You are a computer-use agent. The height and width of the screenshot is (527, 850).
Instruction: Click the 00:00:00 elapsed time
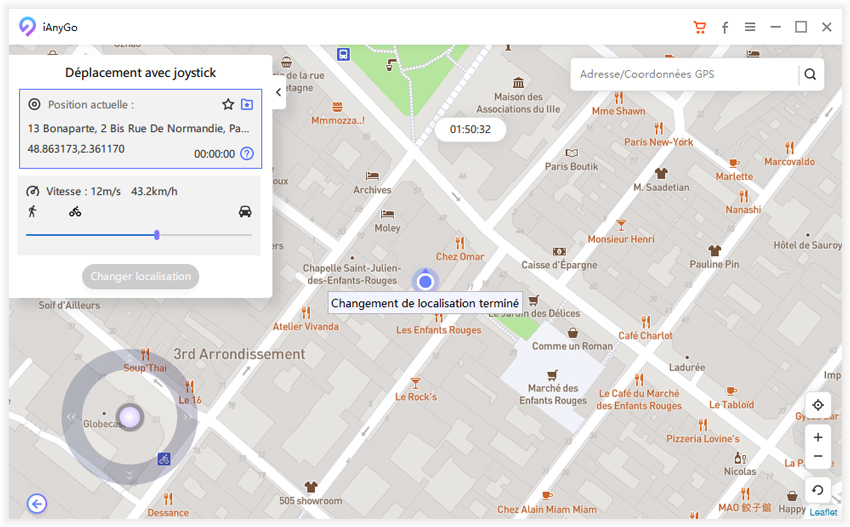point(215,154)
